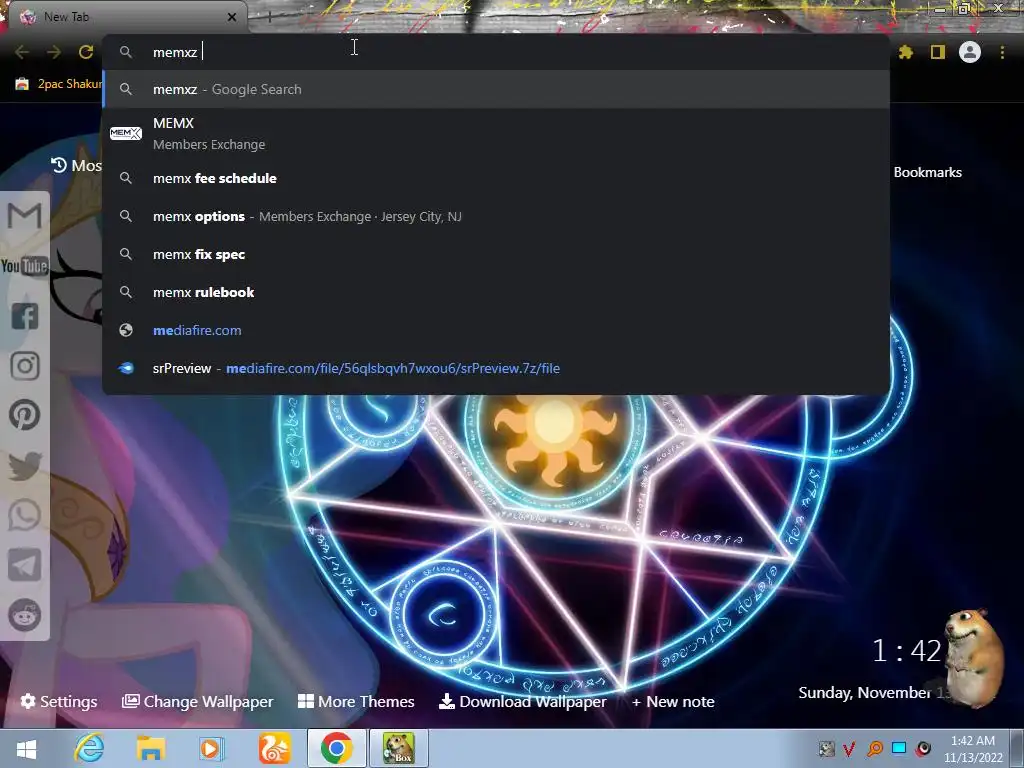This screenshot has height=768, width=1024.
Task: Open Reddit from the sidebar
Action: pos(25,615)
